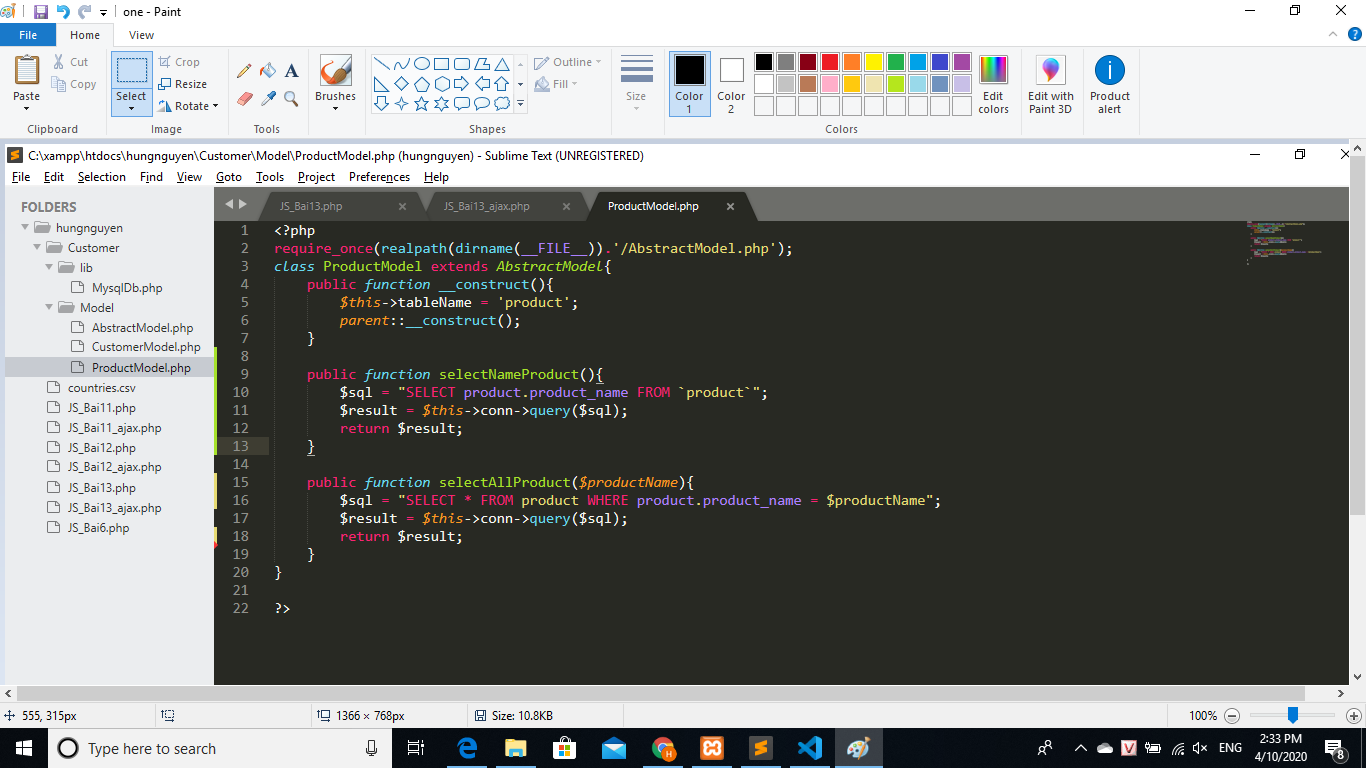Open the Preferences menu in Sublime
Image resolution: width=1366 pixels, height=768 pixels.
pos(379,177)
